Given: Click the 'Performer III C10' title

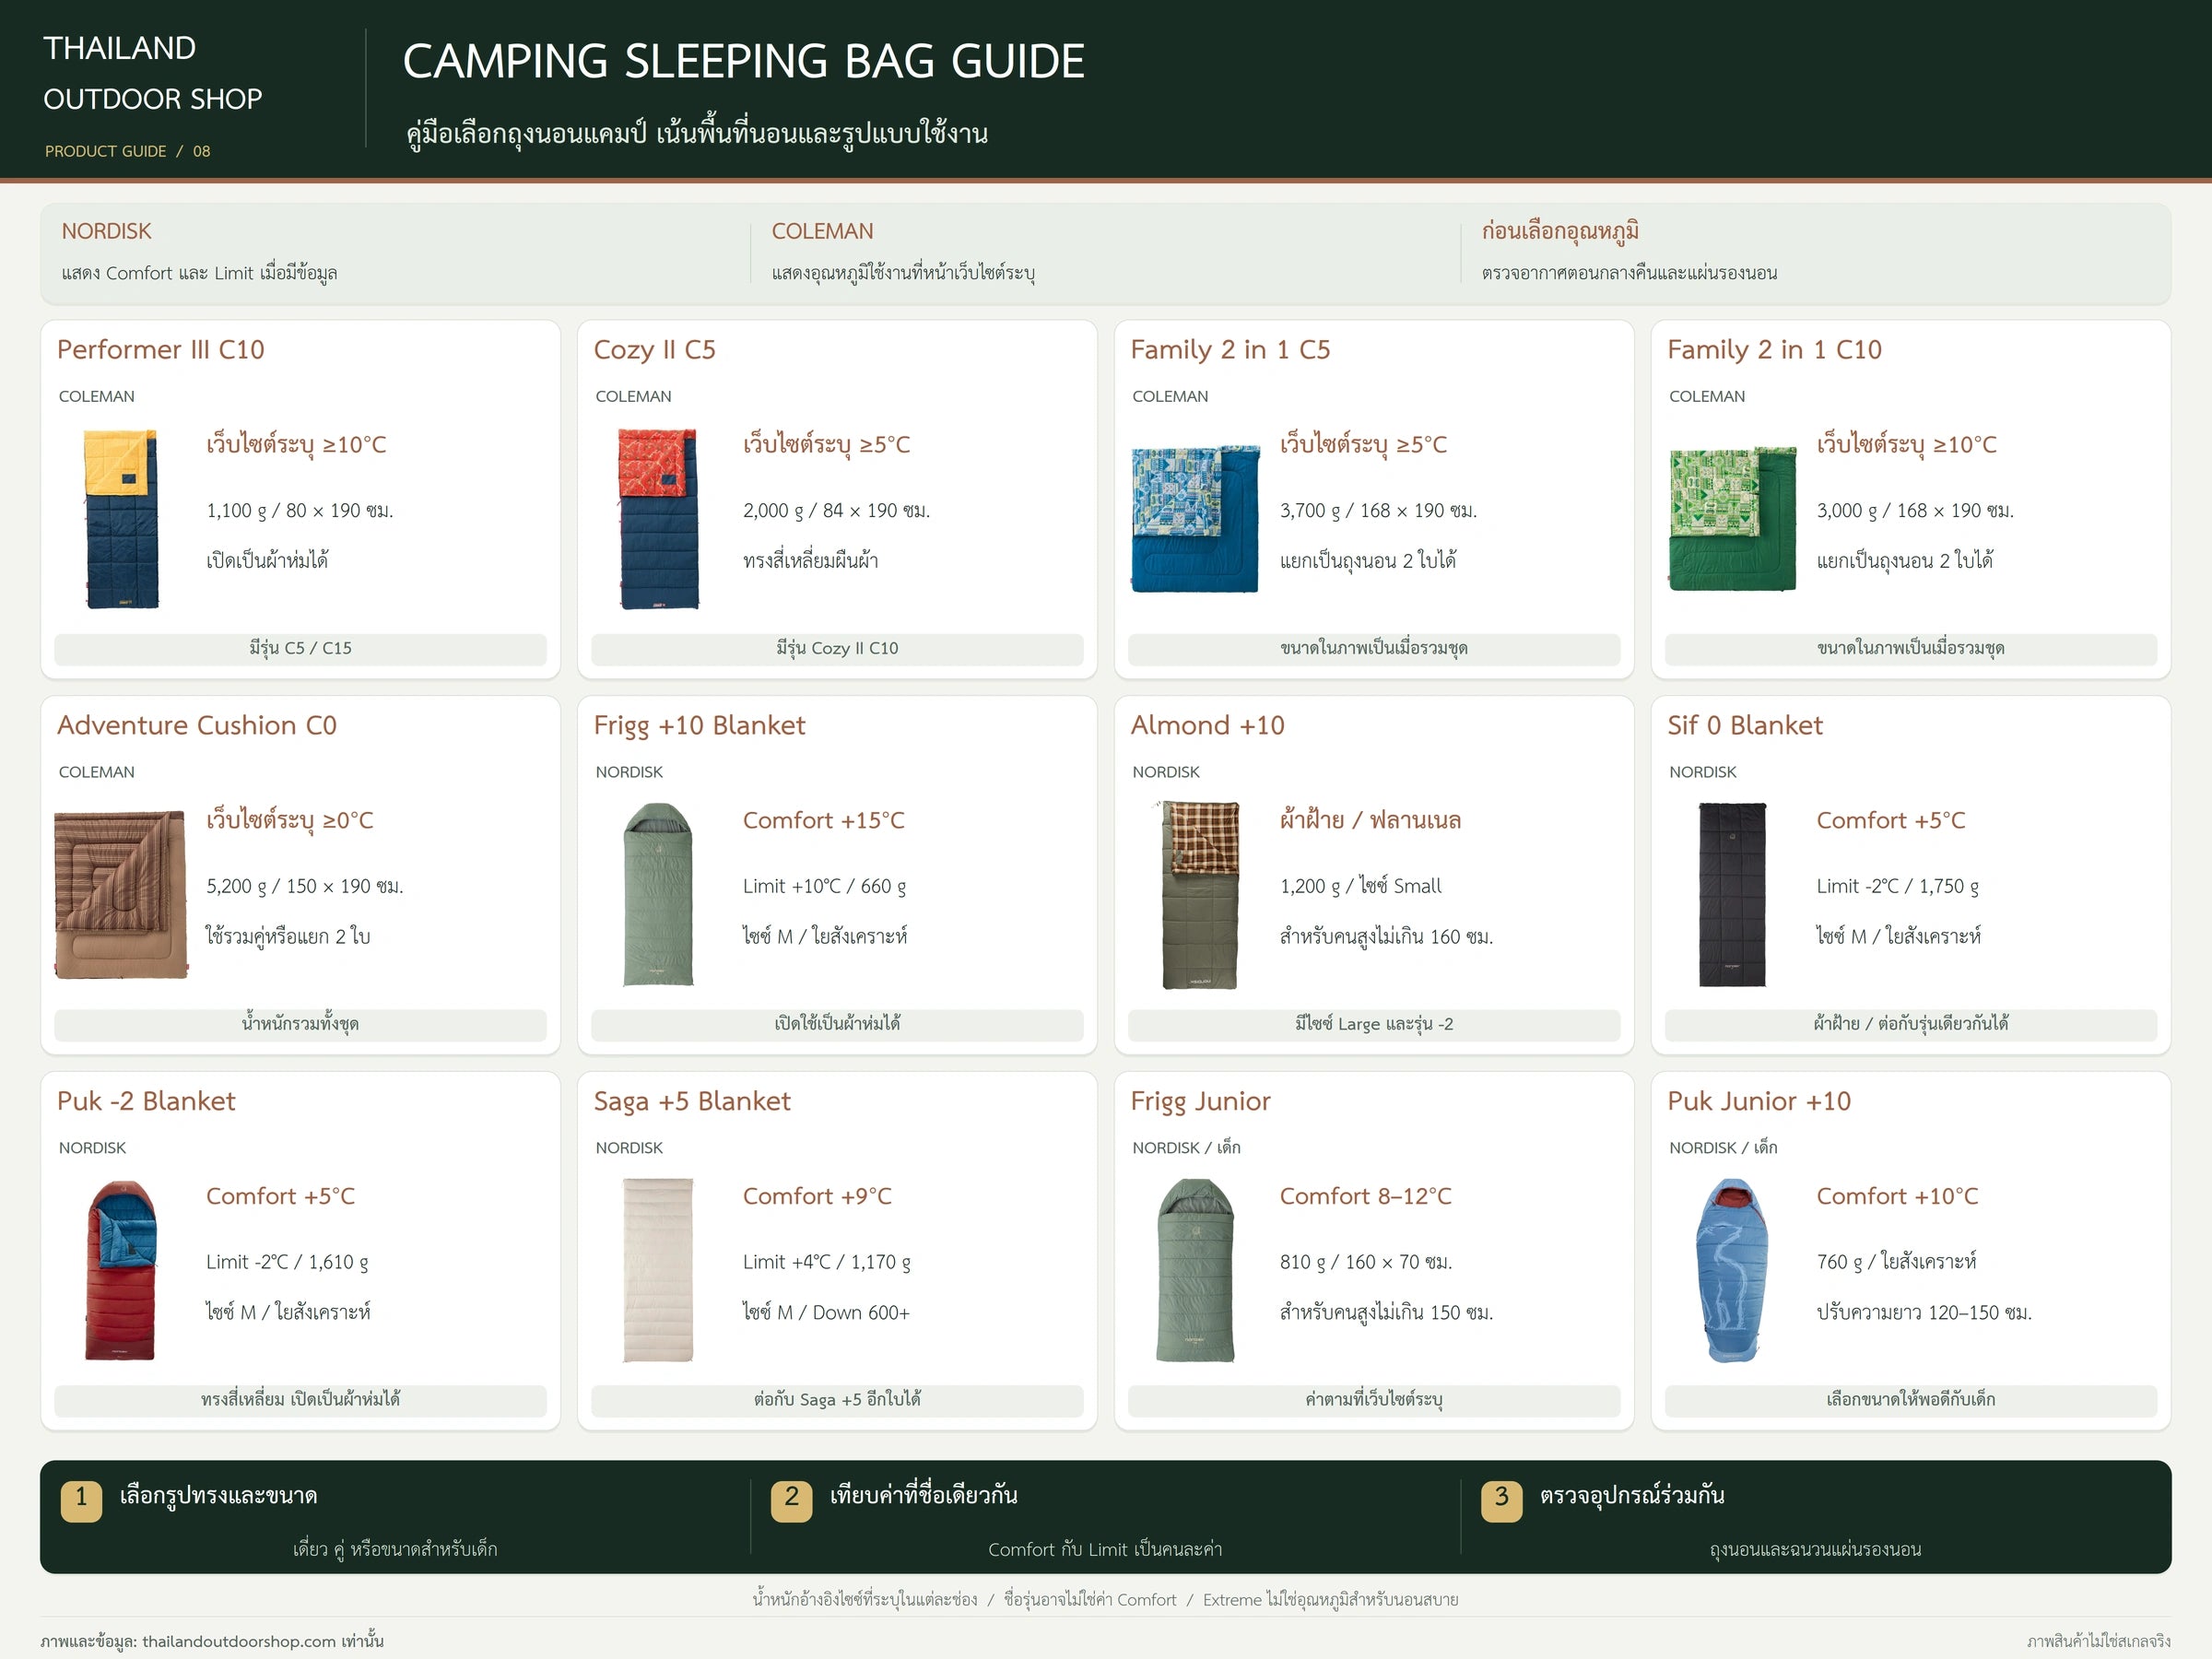Looking at the screenshot, I should [x=161, y=349].
